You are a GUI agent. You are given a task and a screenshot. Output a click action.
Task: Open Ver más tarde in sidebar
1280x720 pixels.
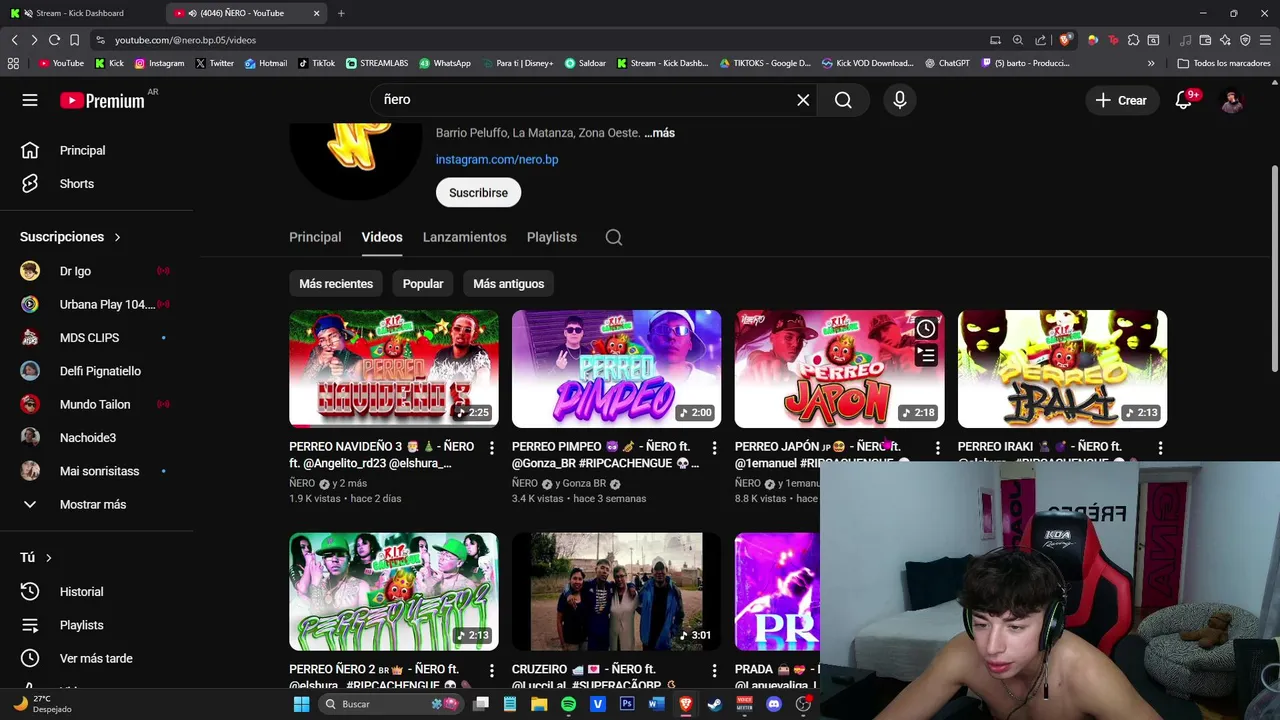click(97, 658)
